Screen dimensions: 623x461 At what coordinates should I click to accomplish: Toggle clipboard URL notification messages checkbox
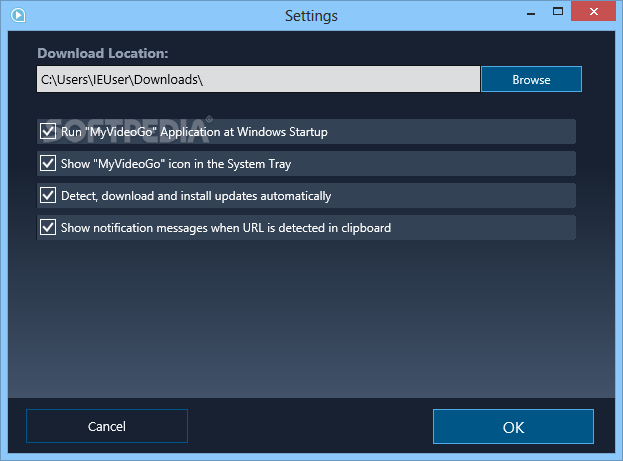(x=48, y=227)
